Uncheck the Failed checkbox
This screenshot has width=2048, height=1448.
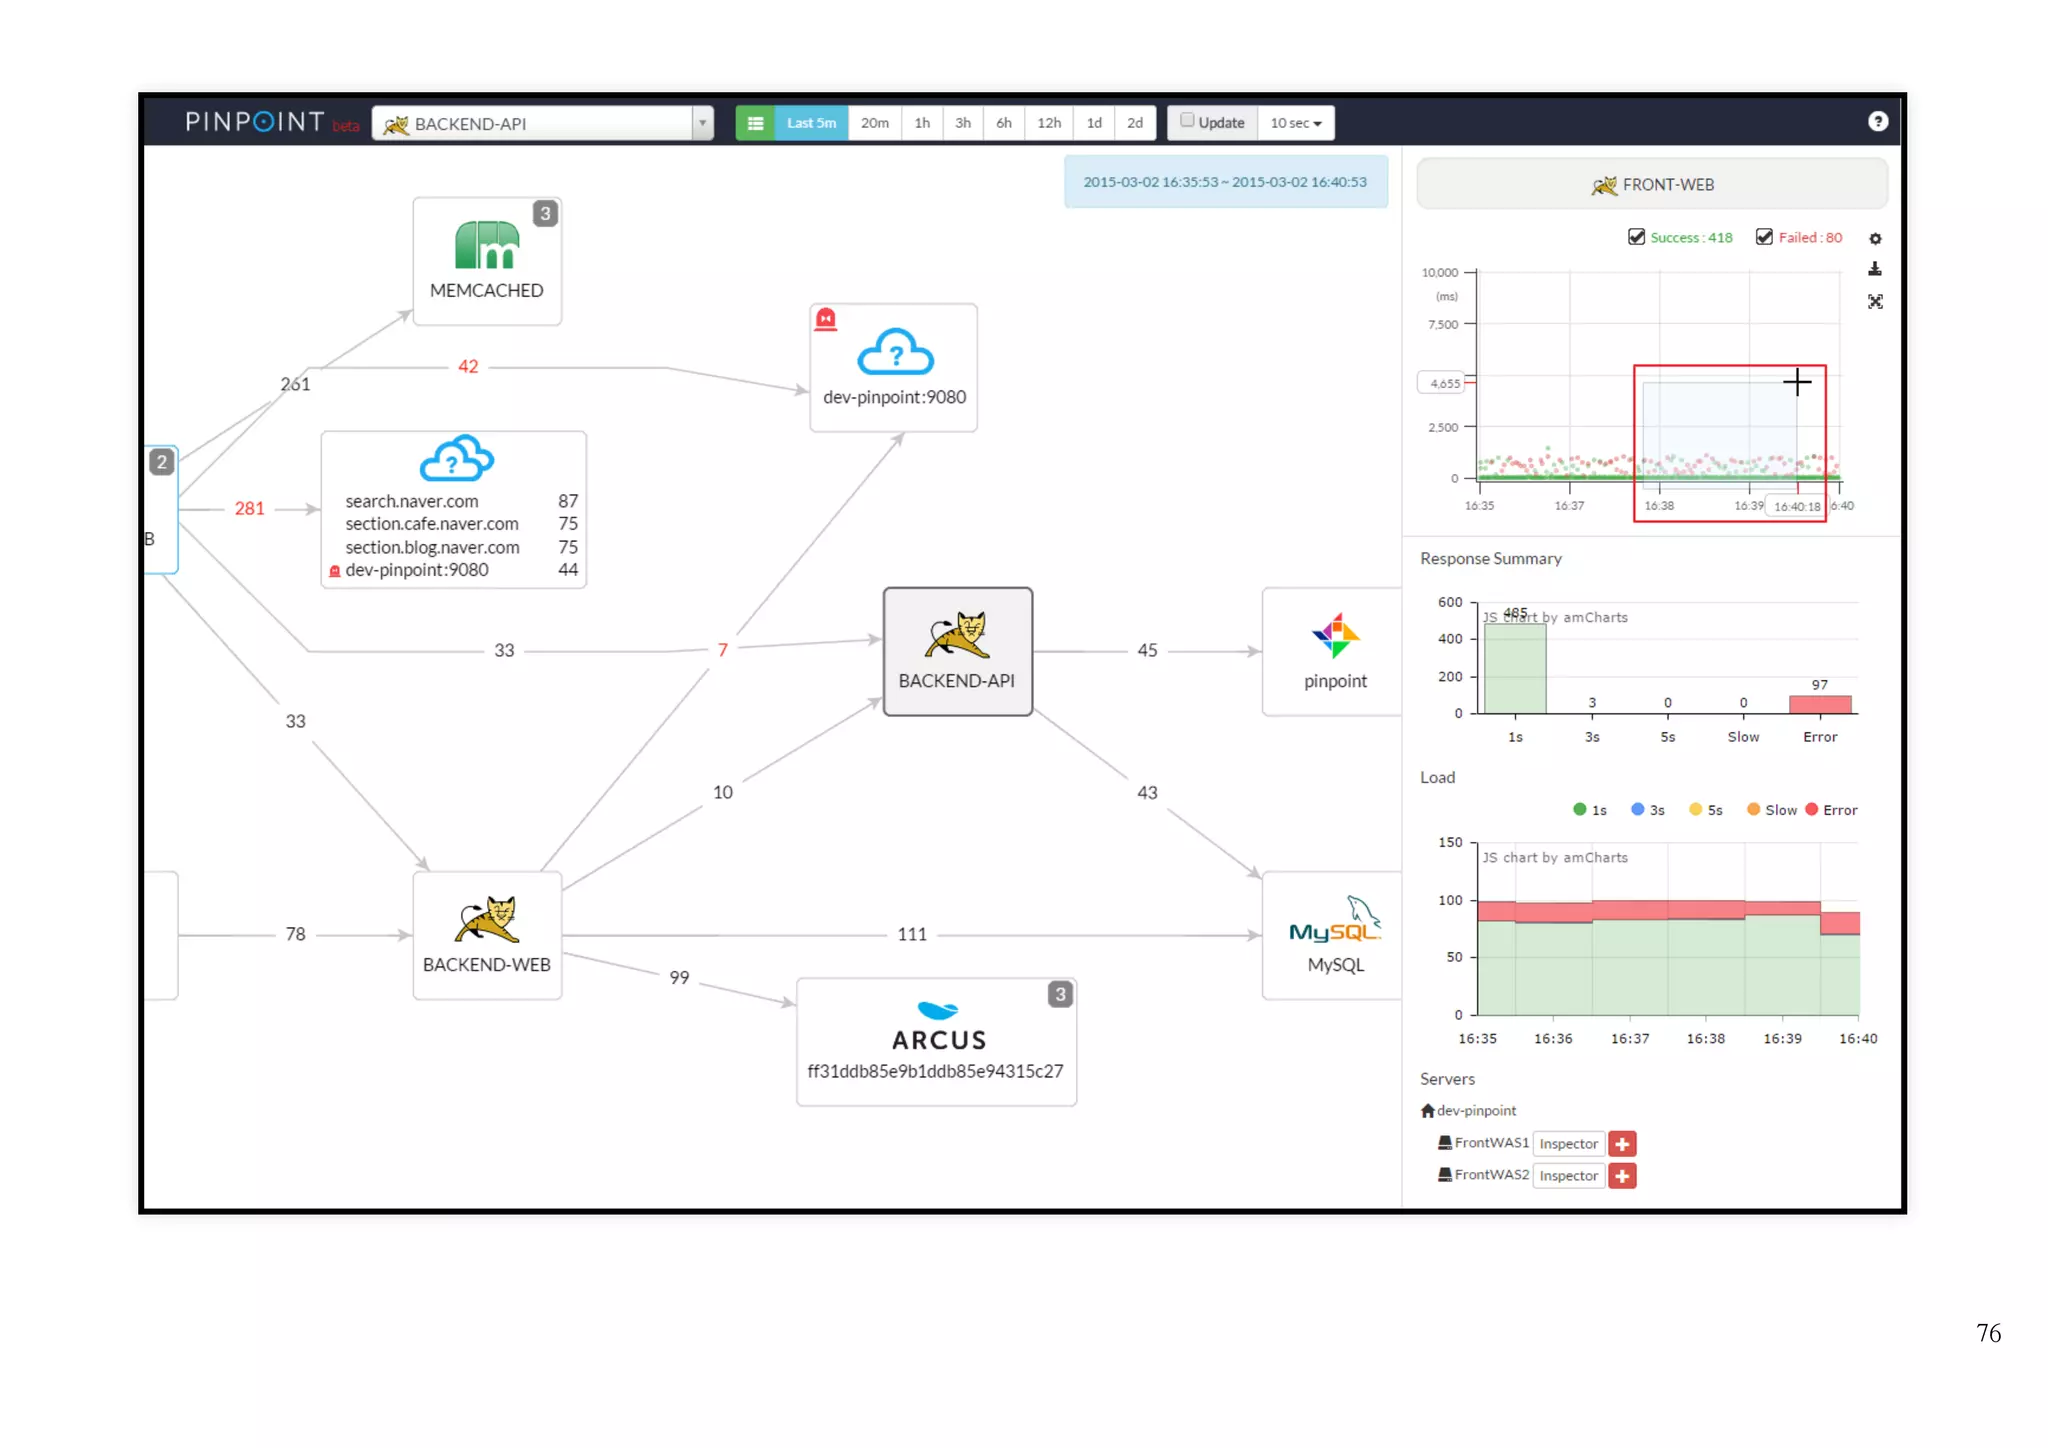pyautogui.click(x=1764, y=237)
